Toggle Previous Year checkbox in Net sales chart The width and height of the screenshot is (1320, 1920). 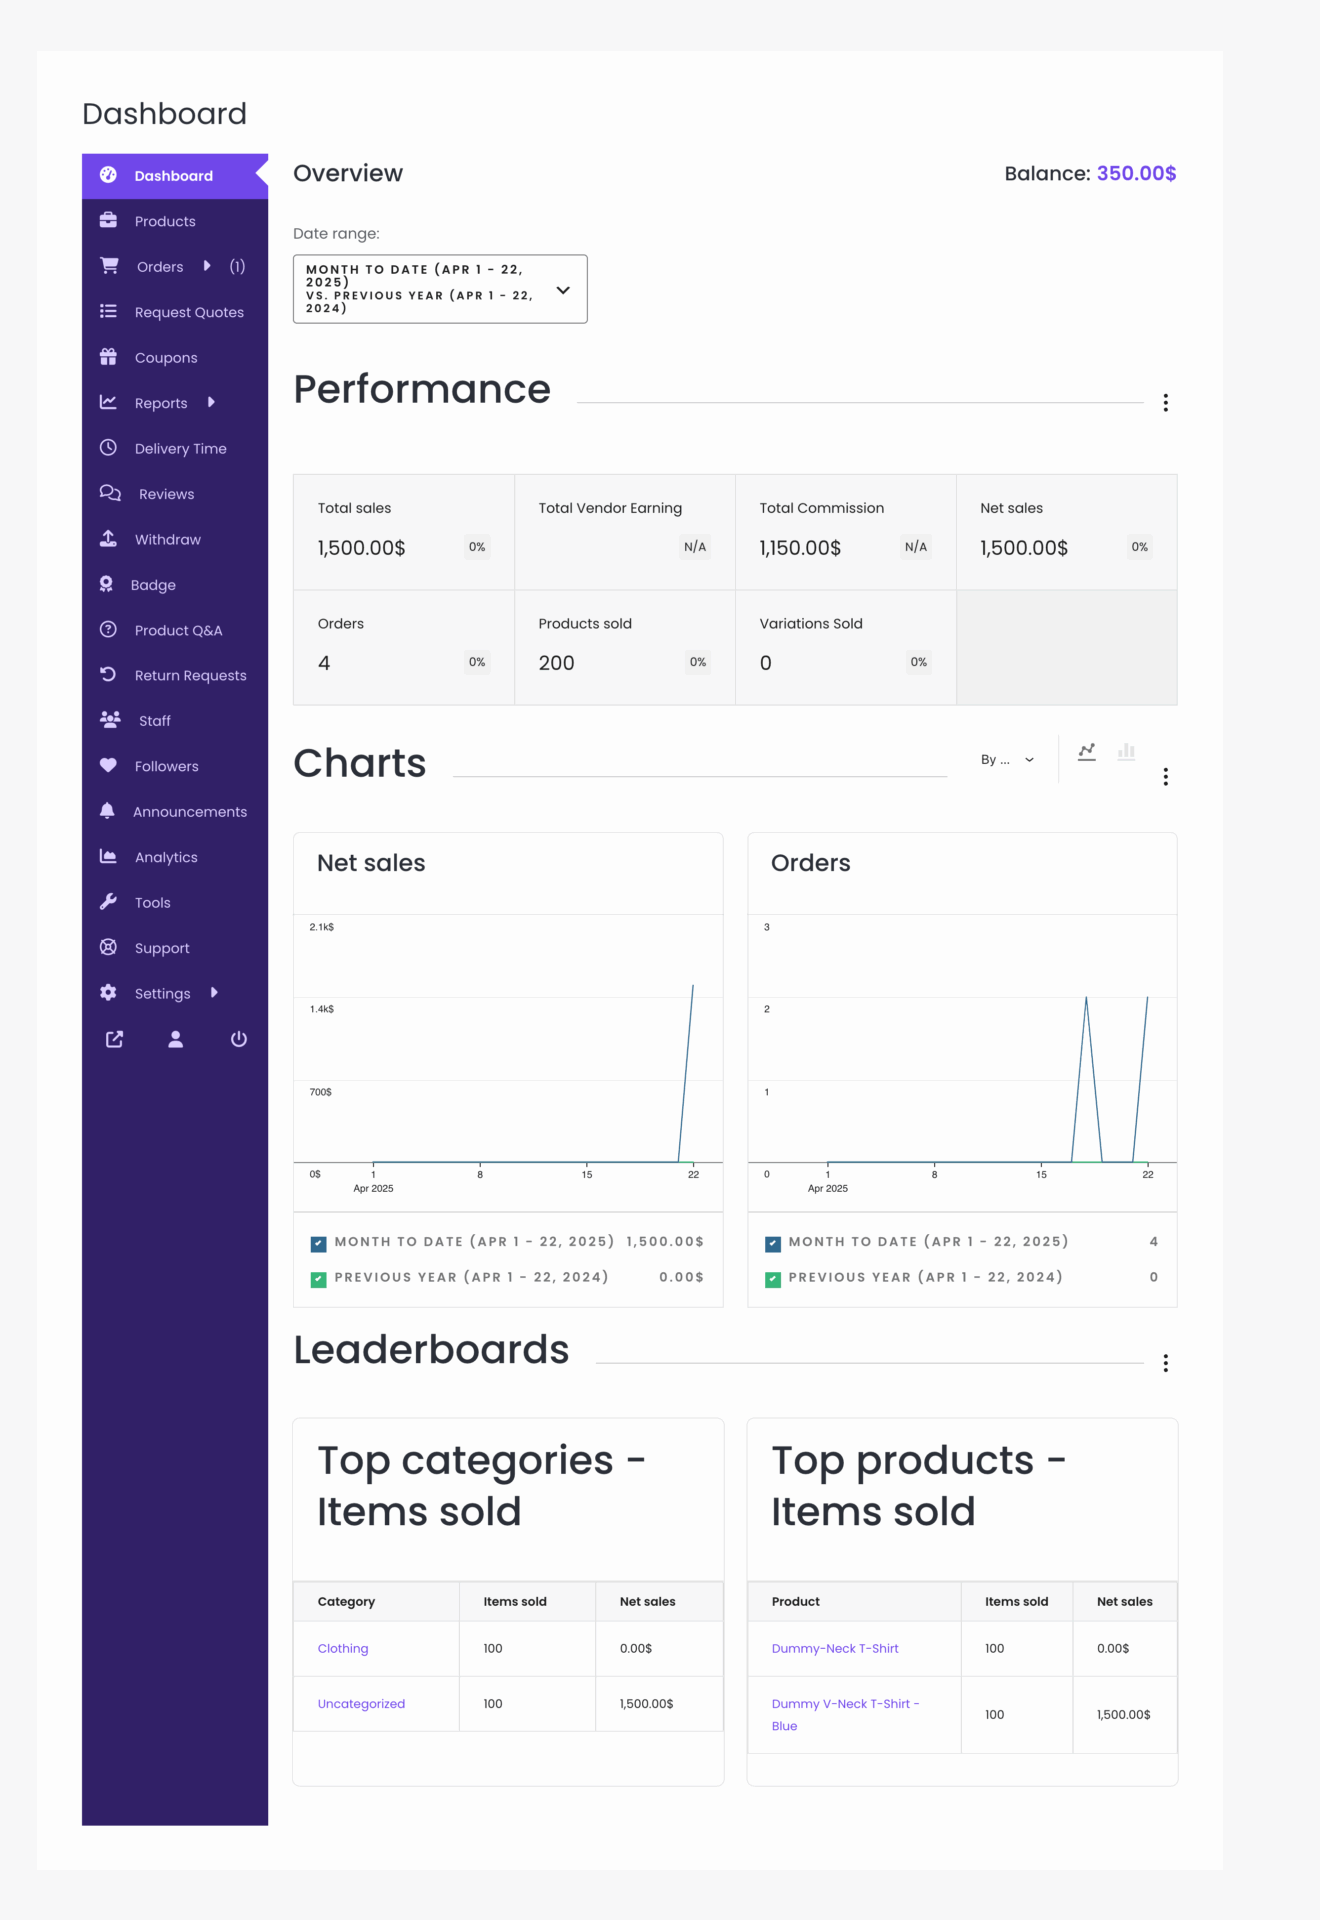click(318, 1279)
